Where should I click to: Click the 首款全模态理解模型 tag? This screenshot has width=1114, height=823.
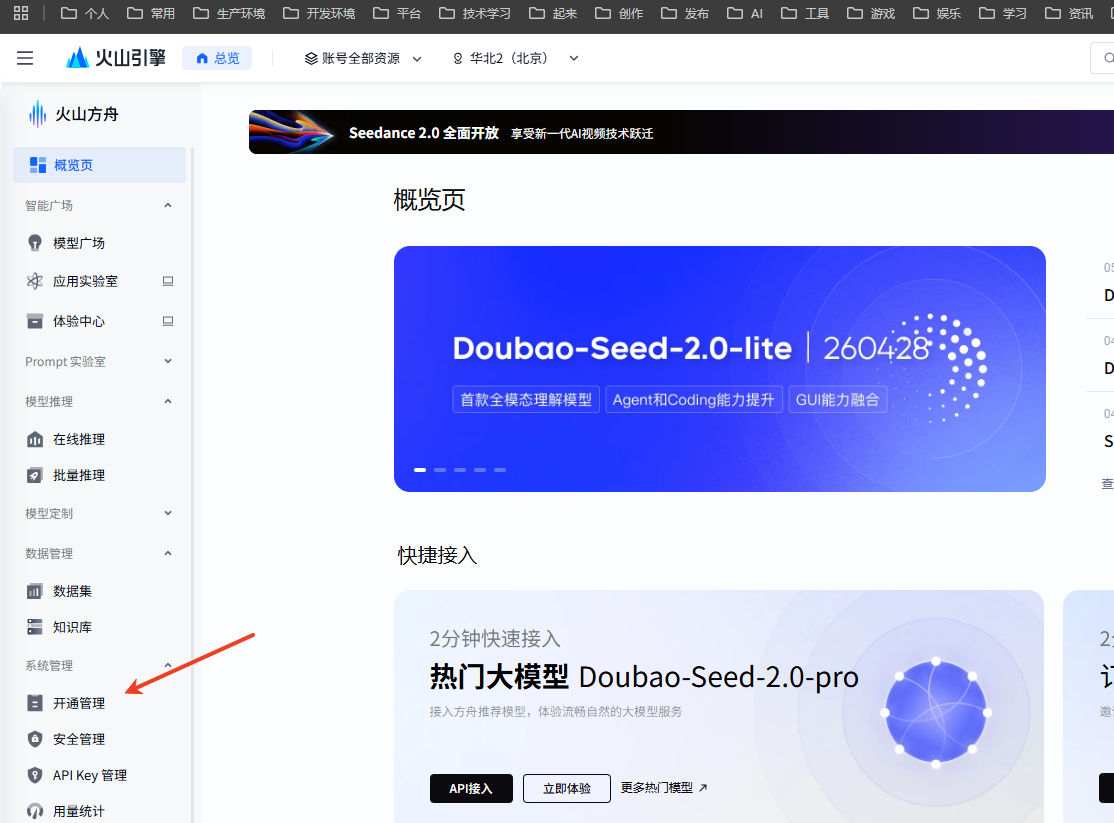click(x=526, y=399)
